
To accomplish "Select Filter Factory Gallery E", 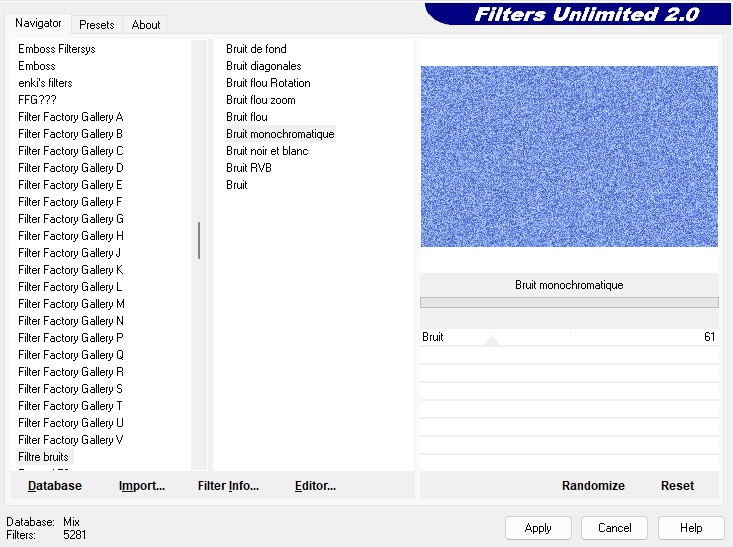I will [x=70, y=185].
